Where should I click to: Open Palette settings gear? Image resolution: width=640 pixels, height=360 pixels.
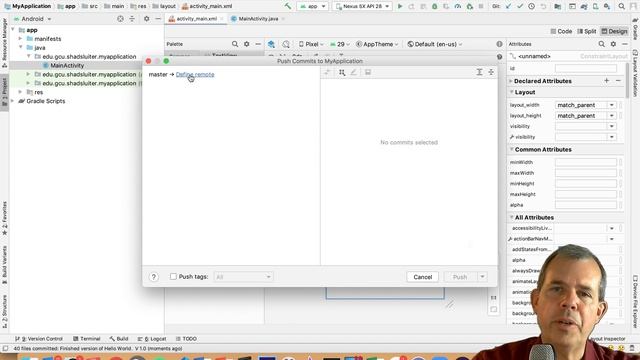pos(247,44)
